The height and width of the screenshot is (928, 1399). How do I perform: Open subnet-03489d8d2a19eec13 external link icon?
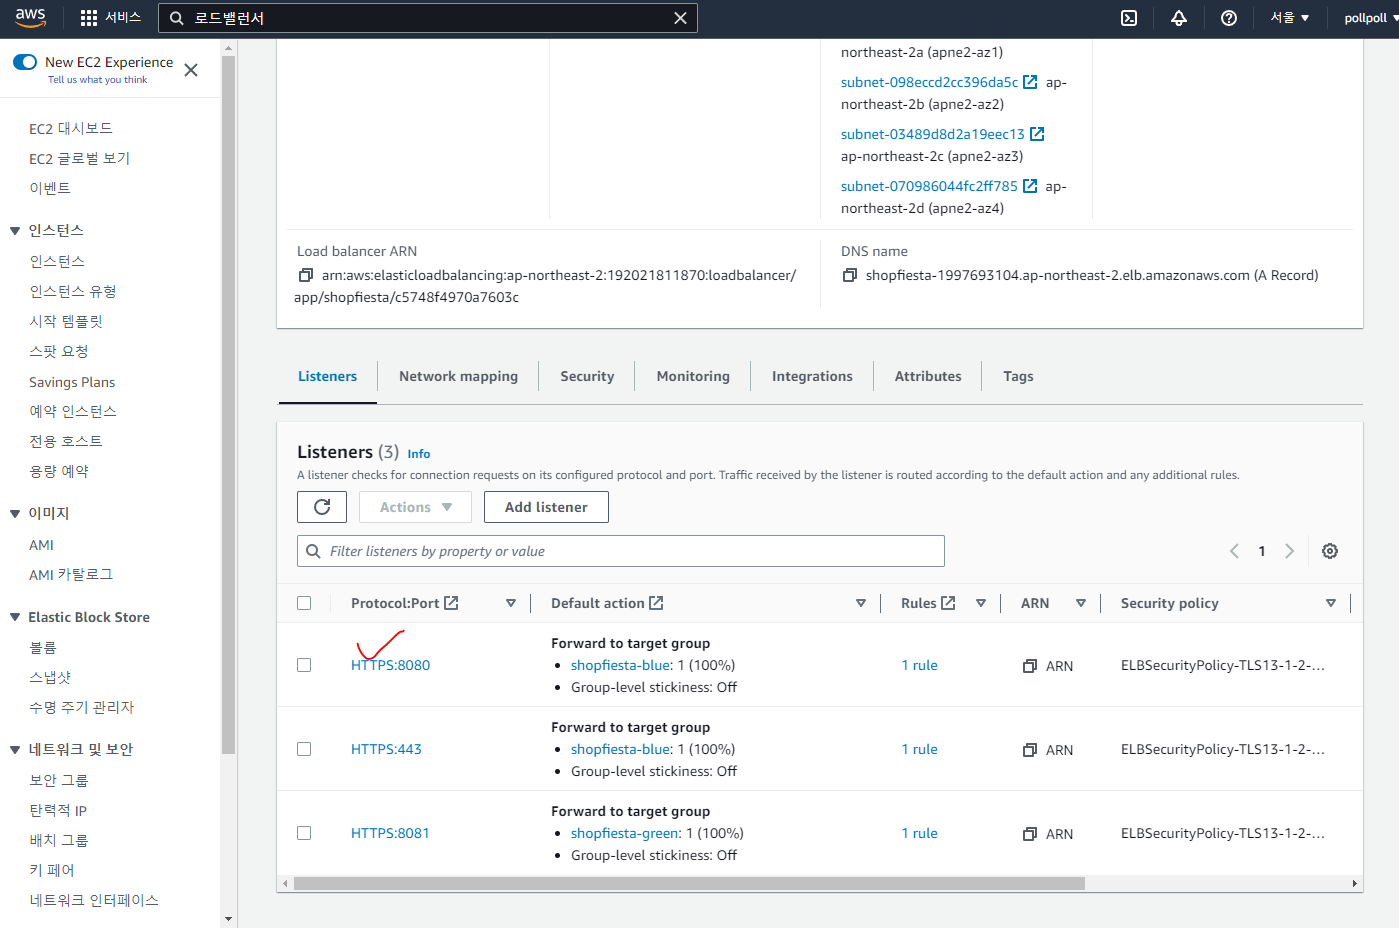1037,134
